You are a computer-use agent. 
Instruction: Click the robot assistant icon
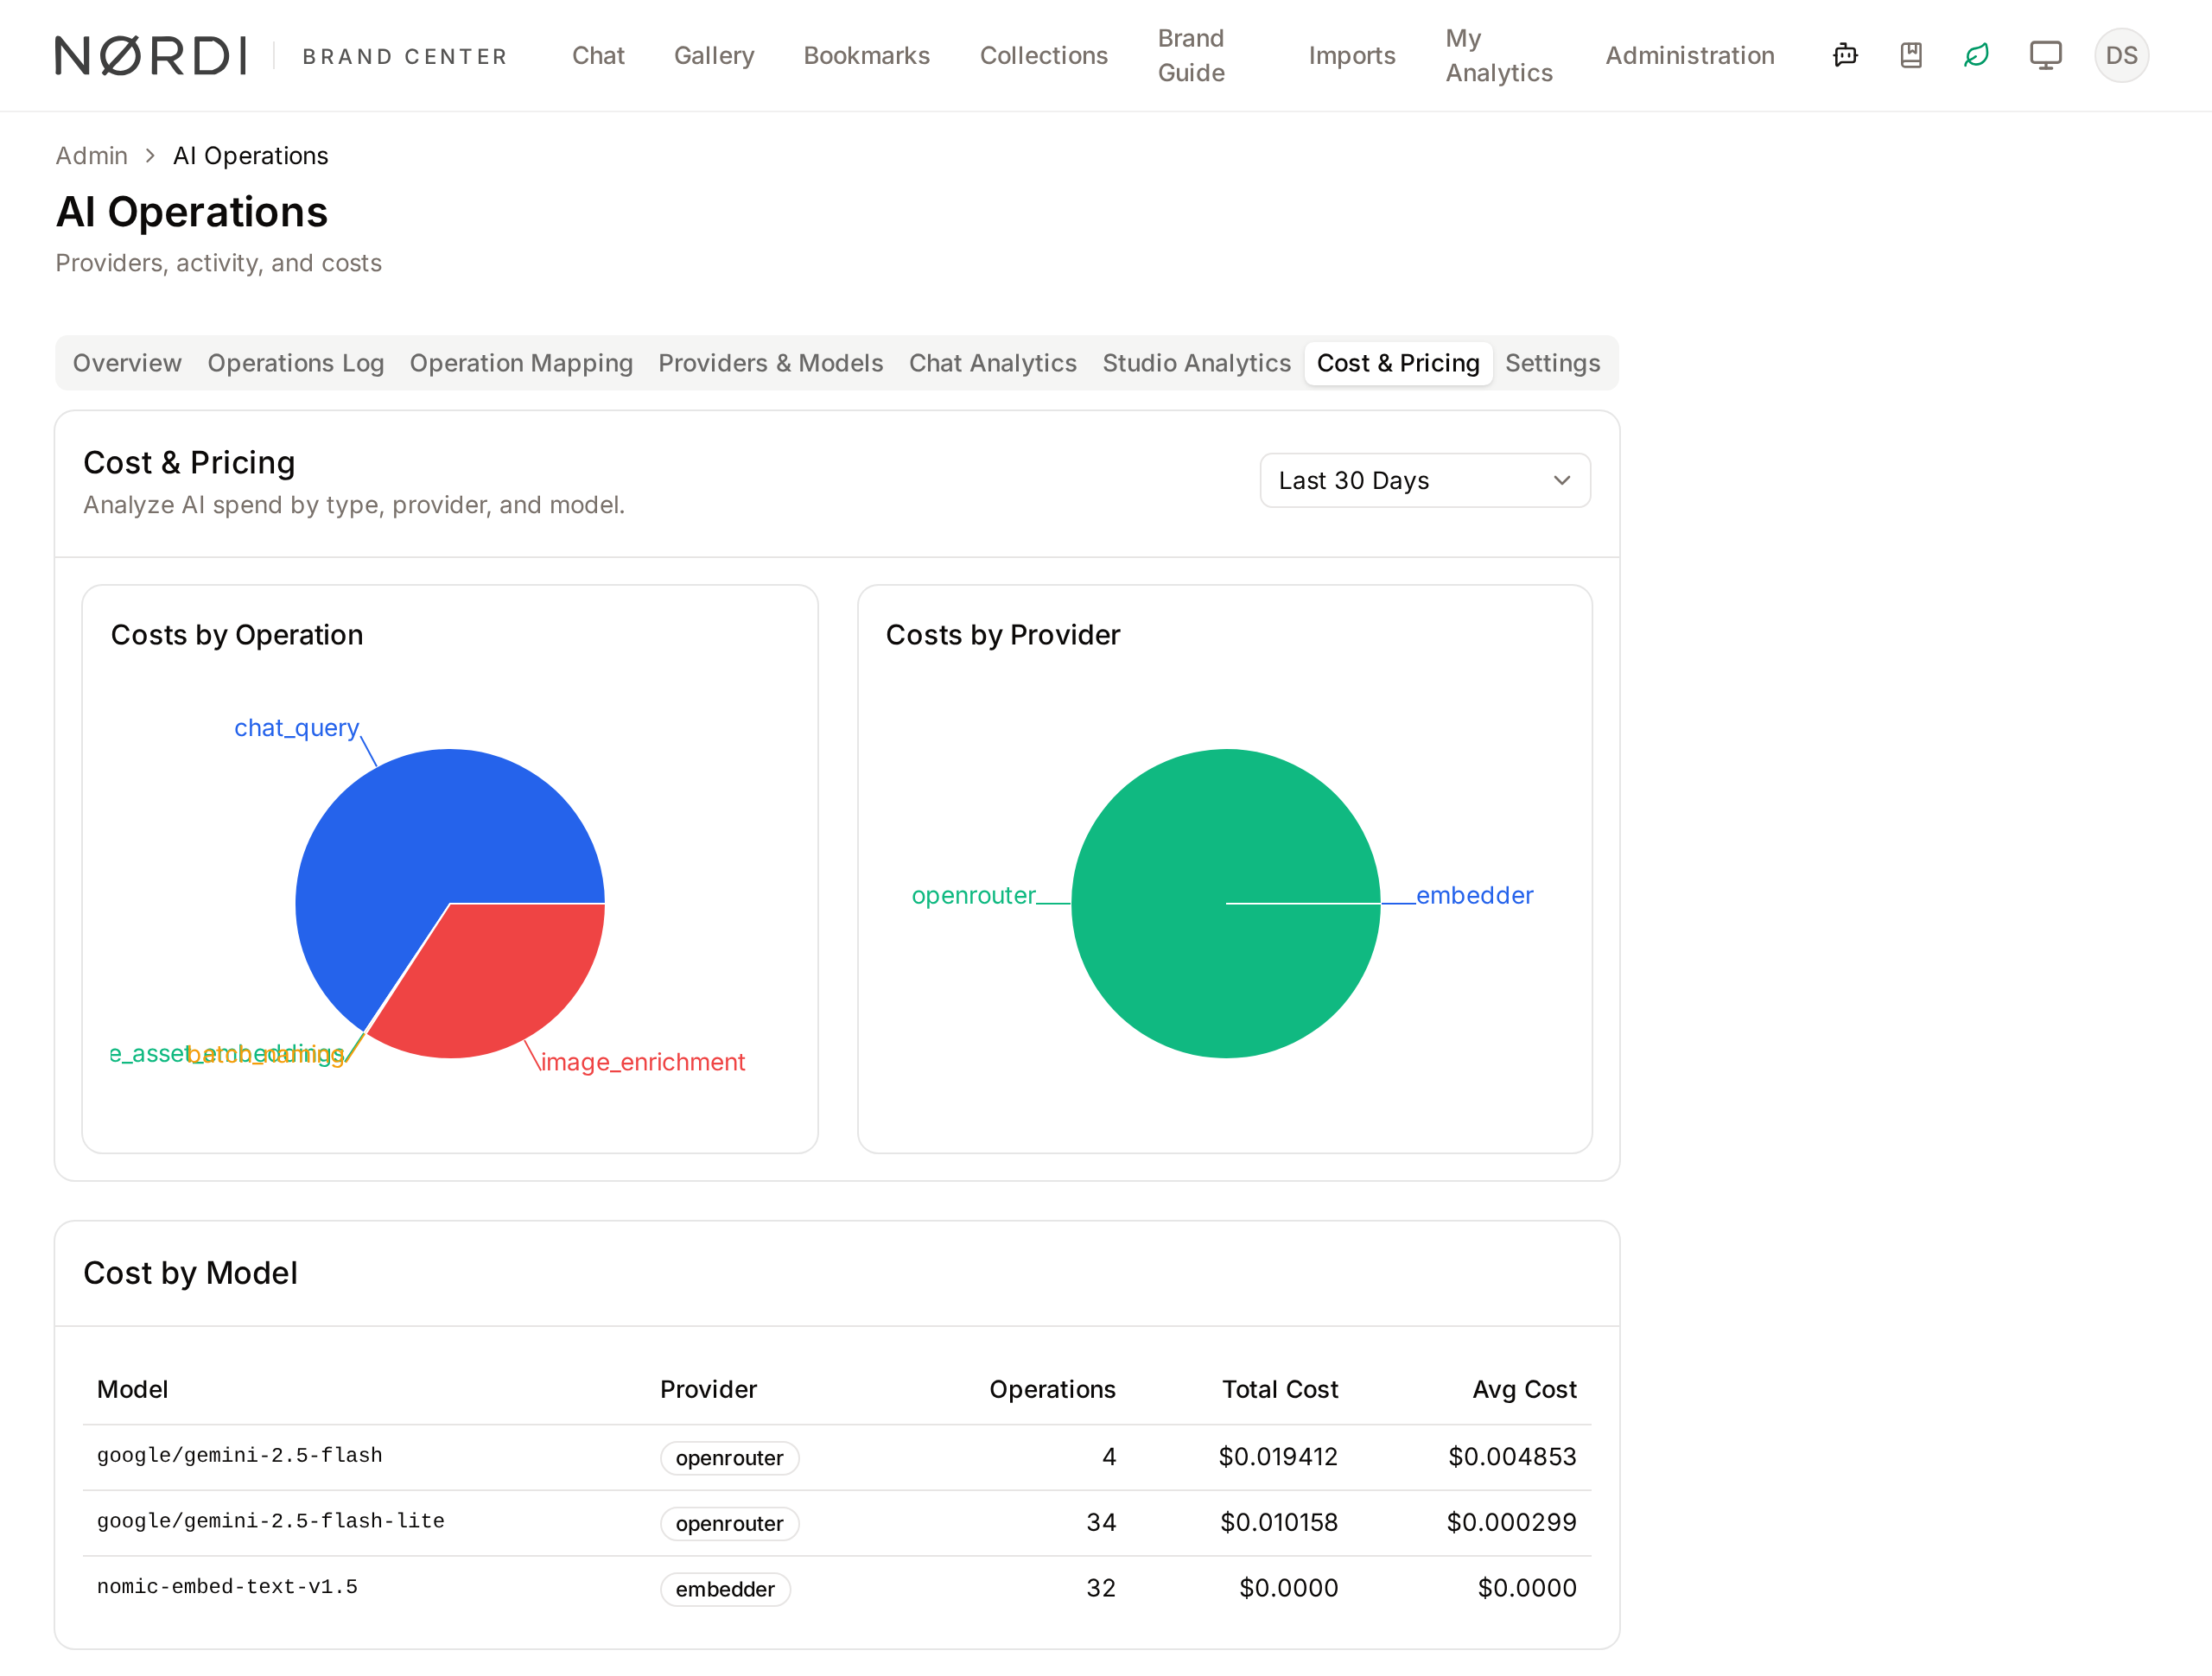1845,55
